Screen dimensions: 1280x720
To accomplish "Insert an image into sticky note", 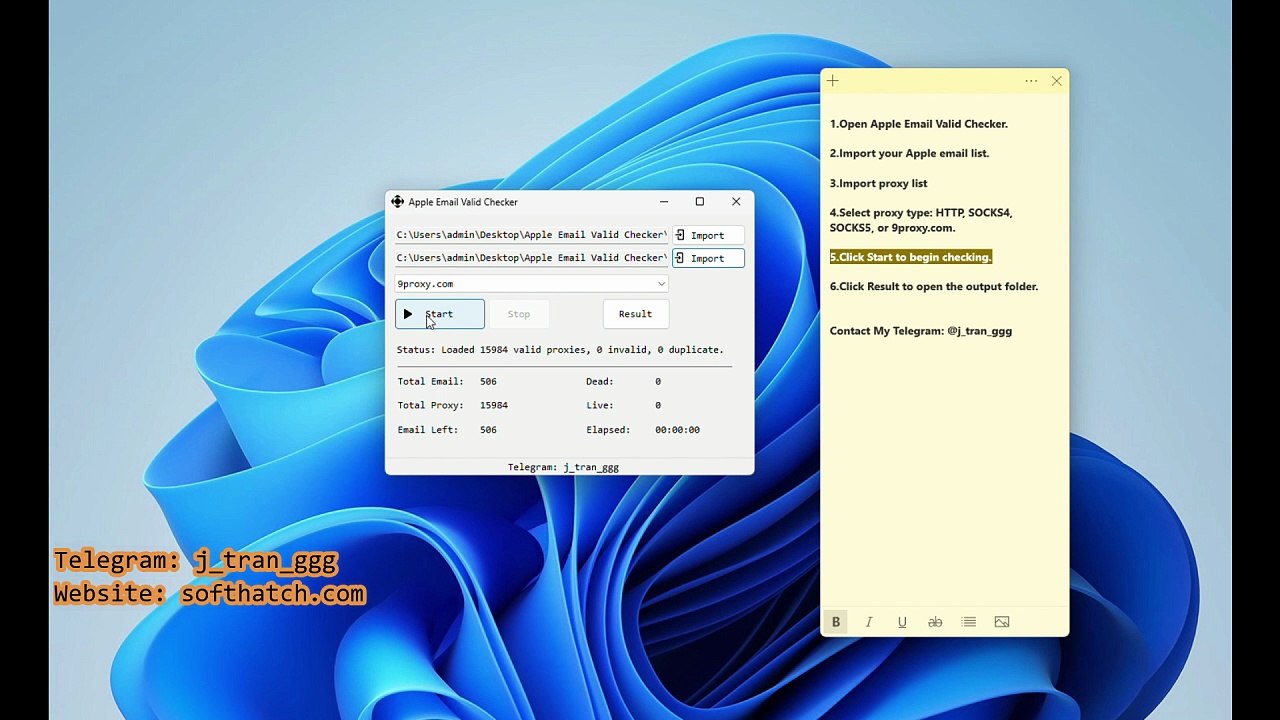I will [x=1002, y=622].
